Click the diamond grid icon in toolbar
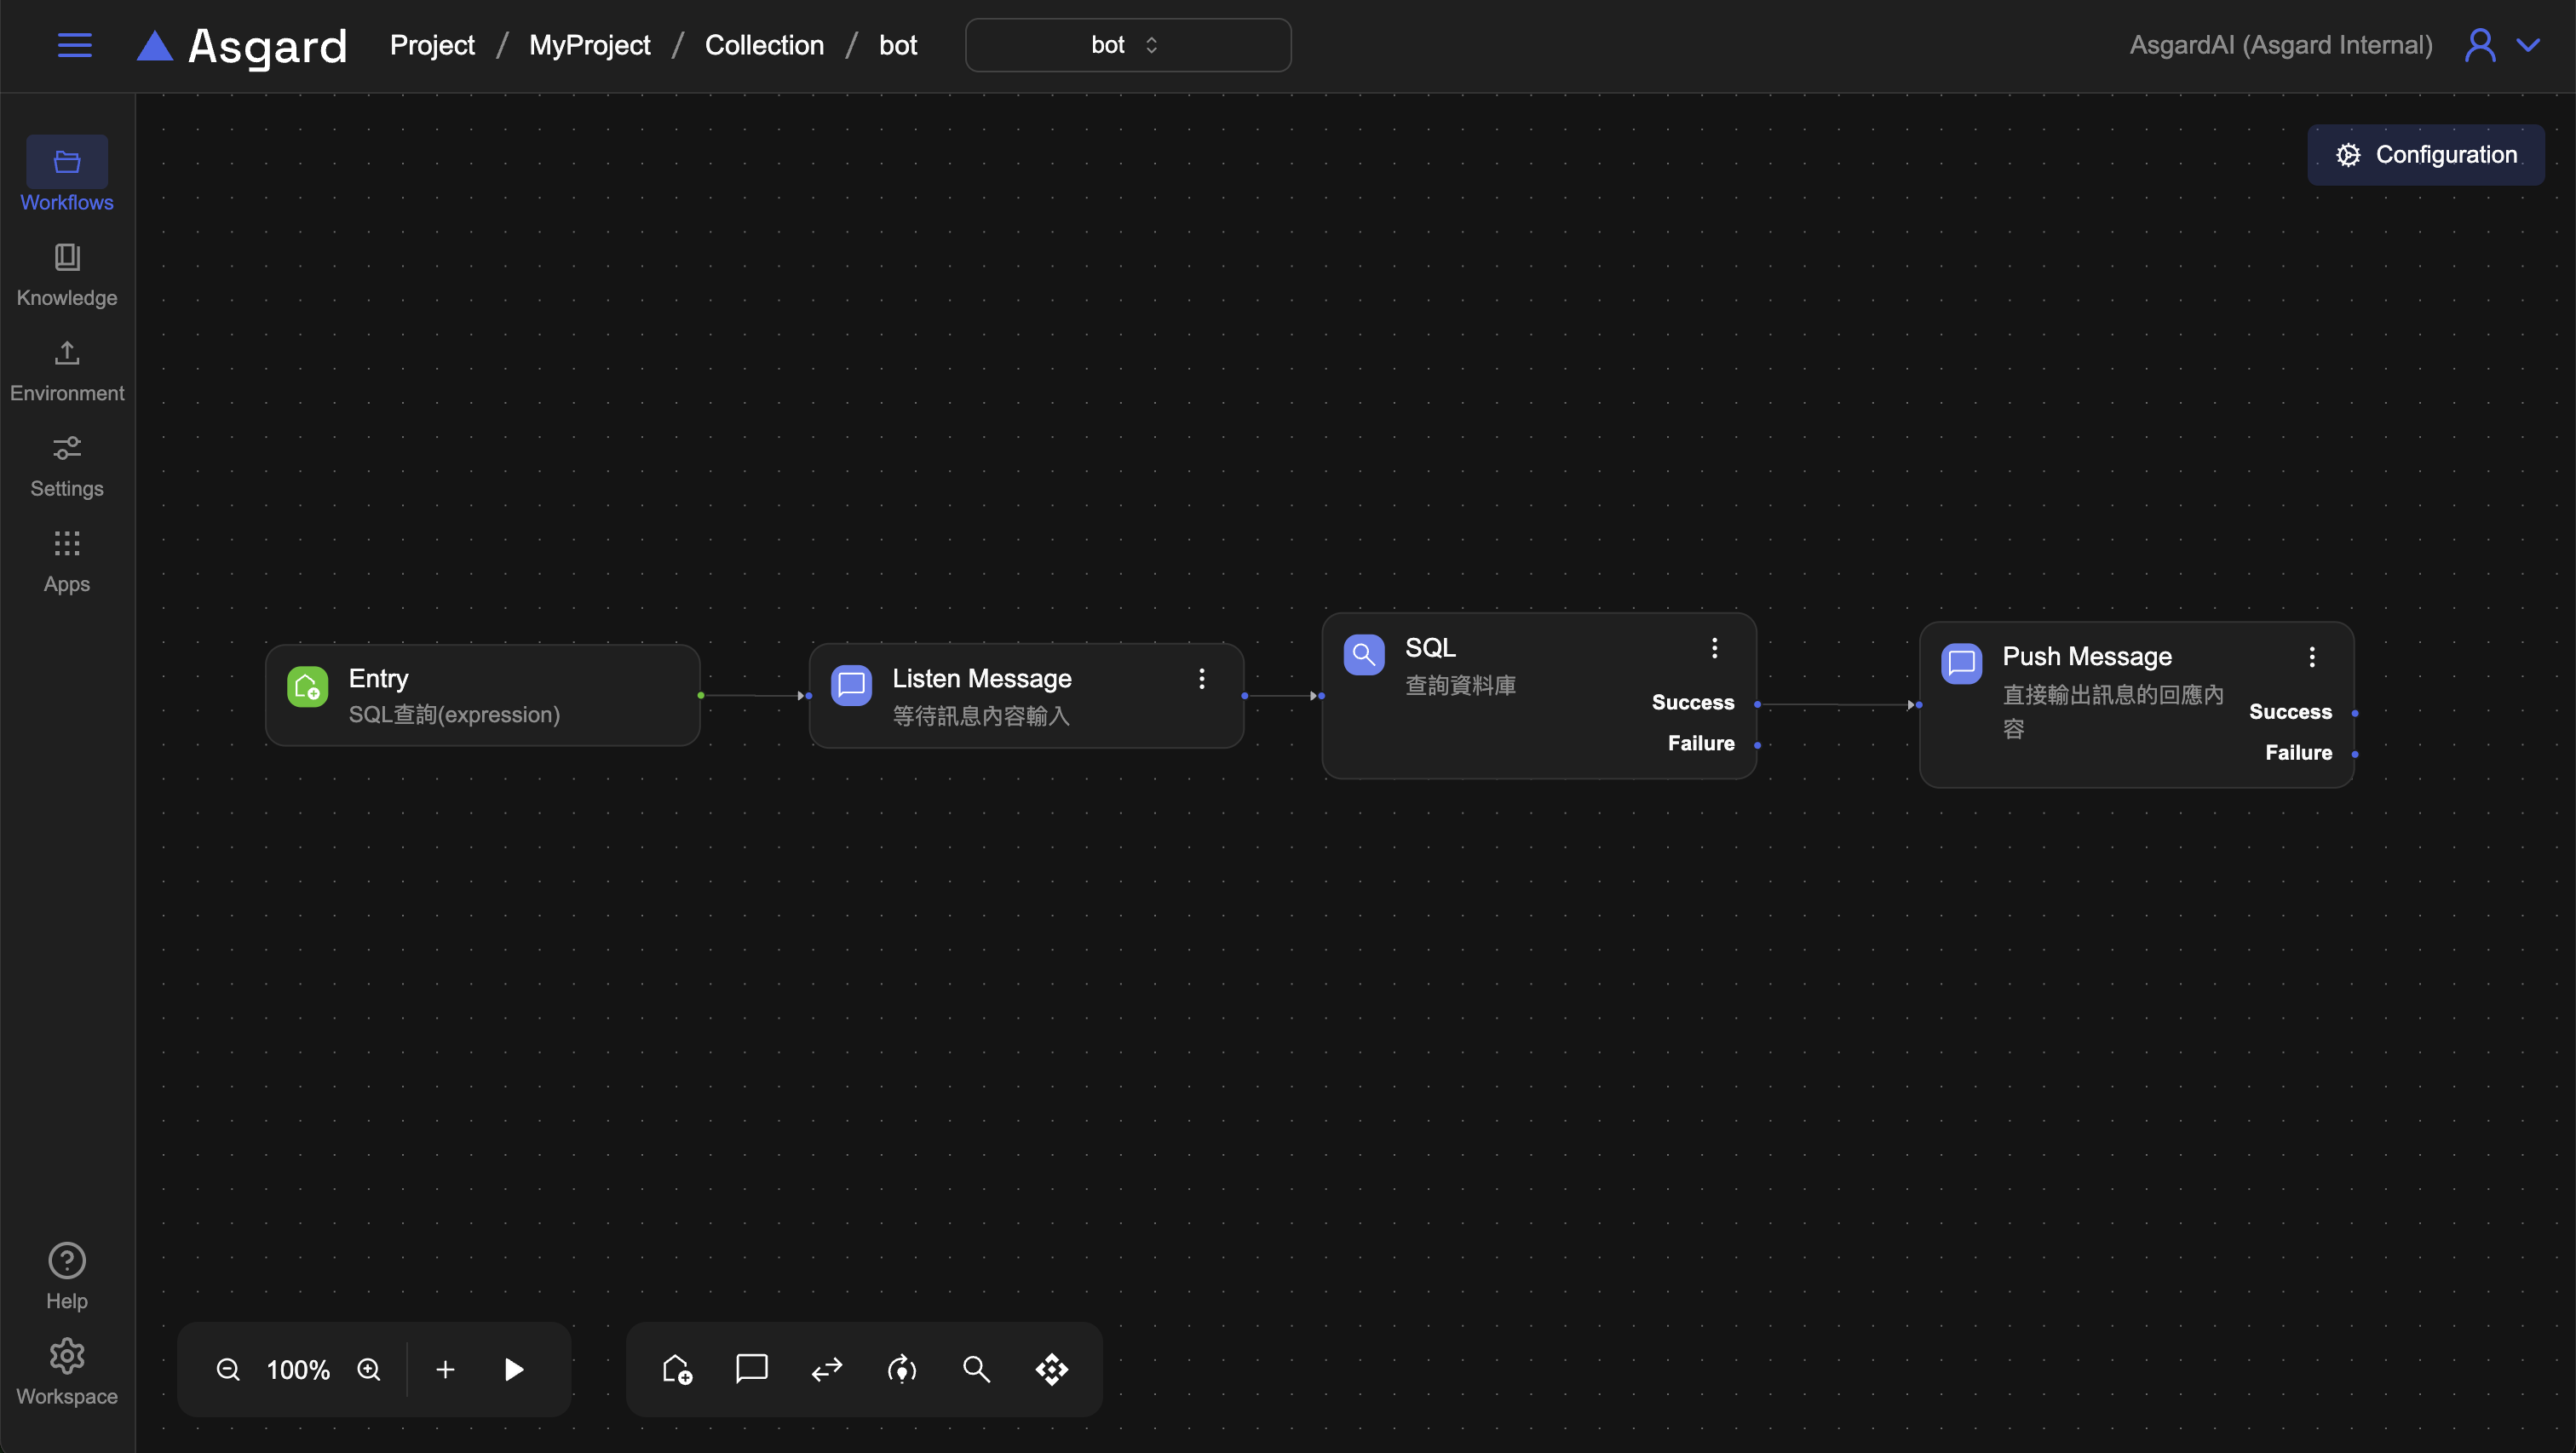Viewport: 2576px width, 1453px height. [x=1051, y=1369]
